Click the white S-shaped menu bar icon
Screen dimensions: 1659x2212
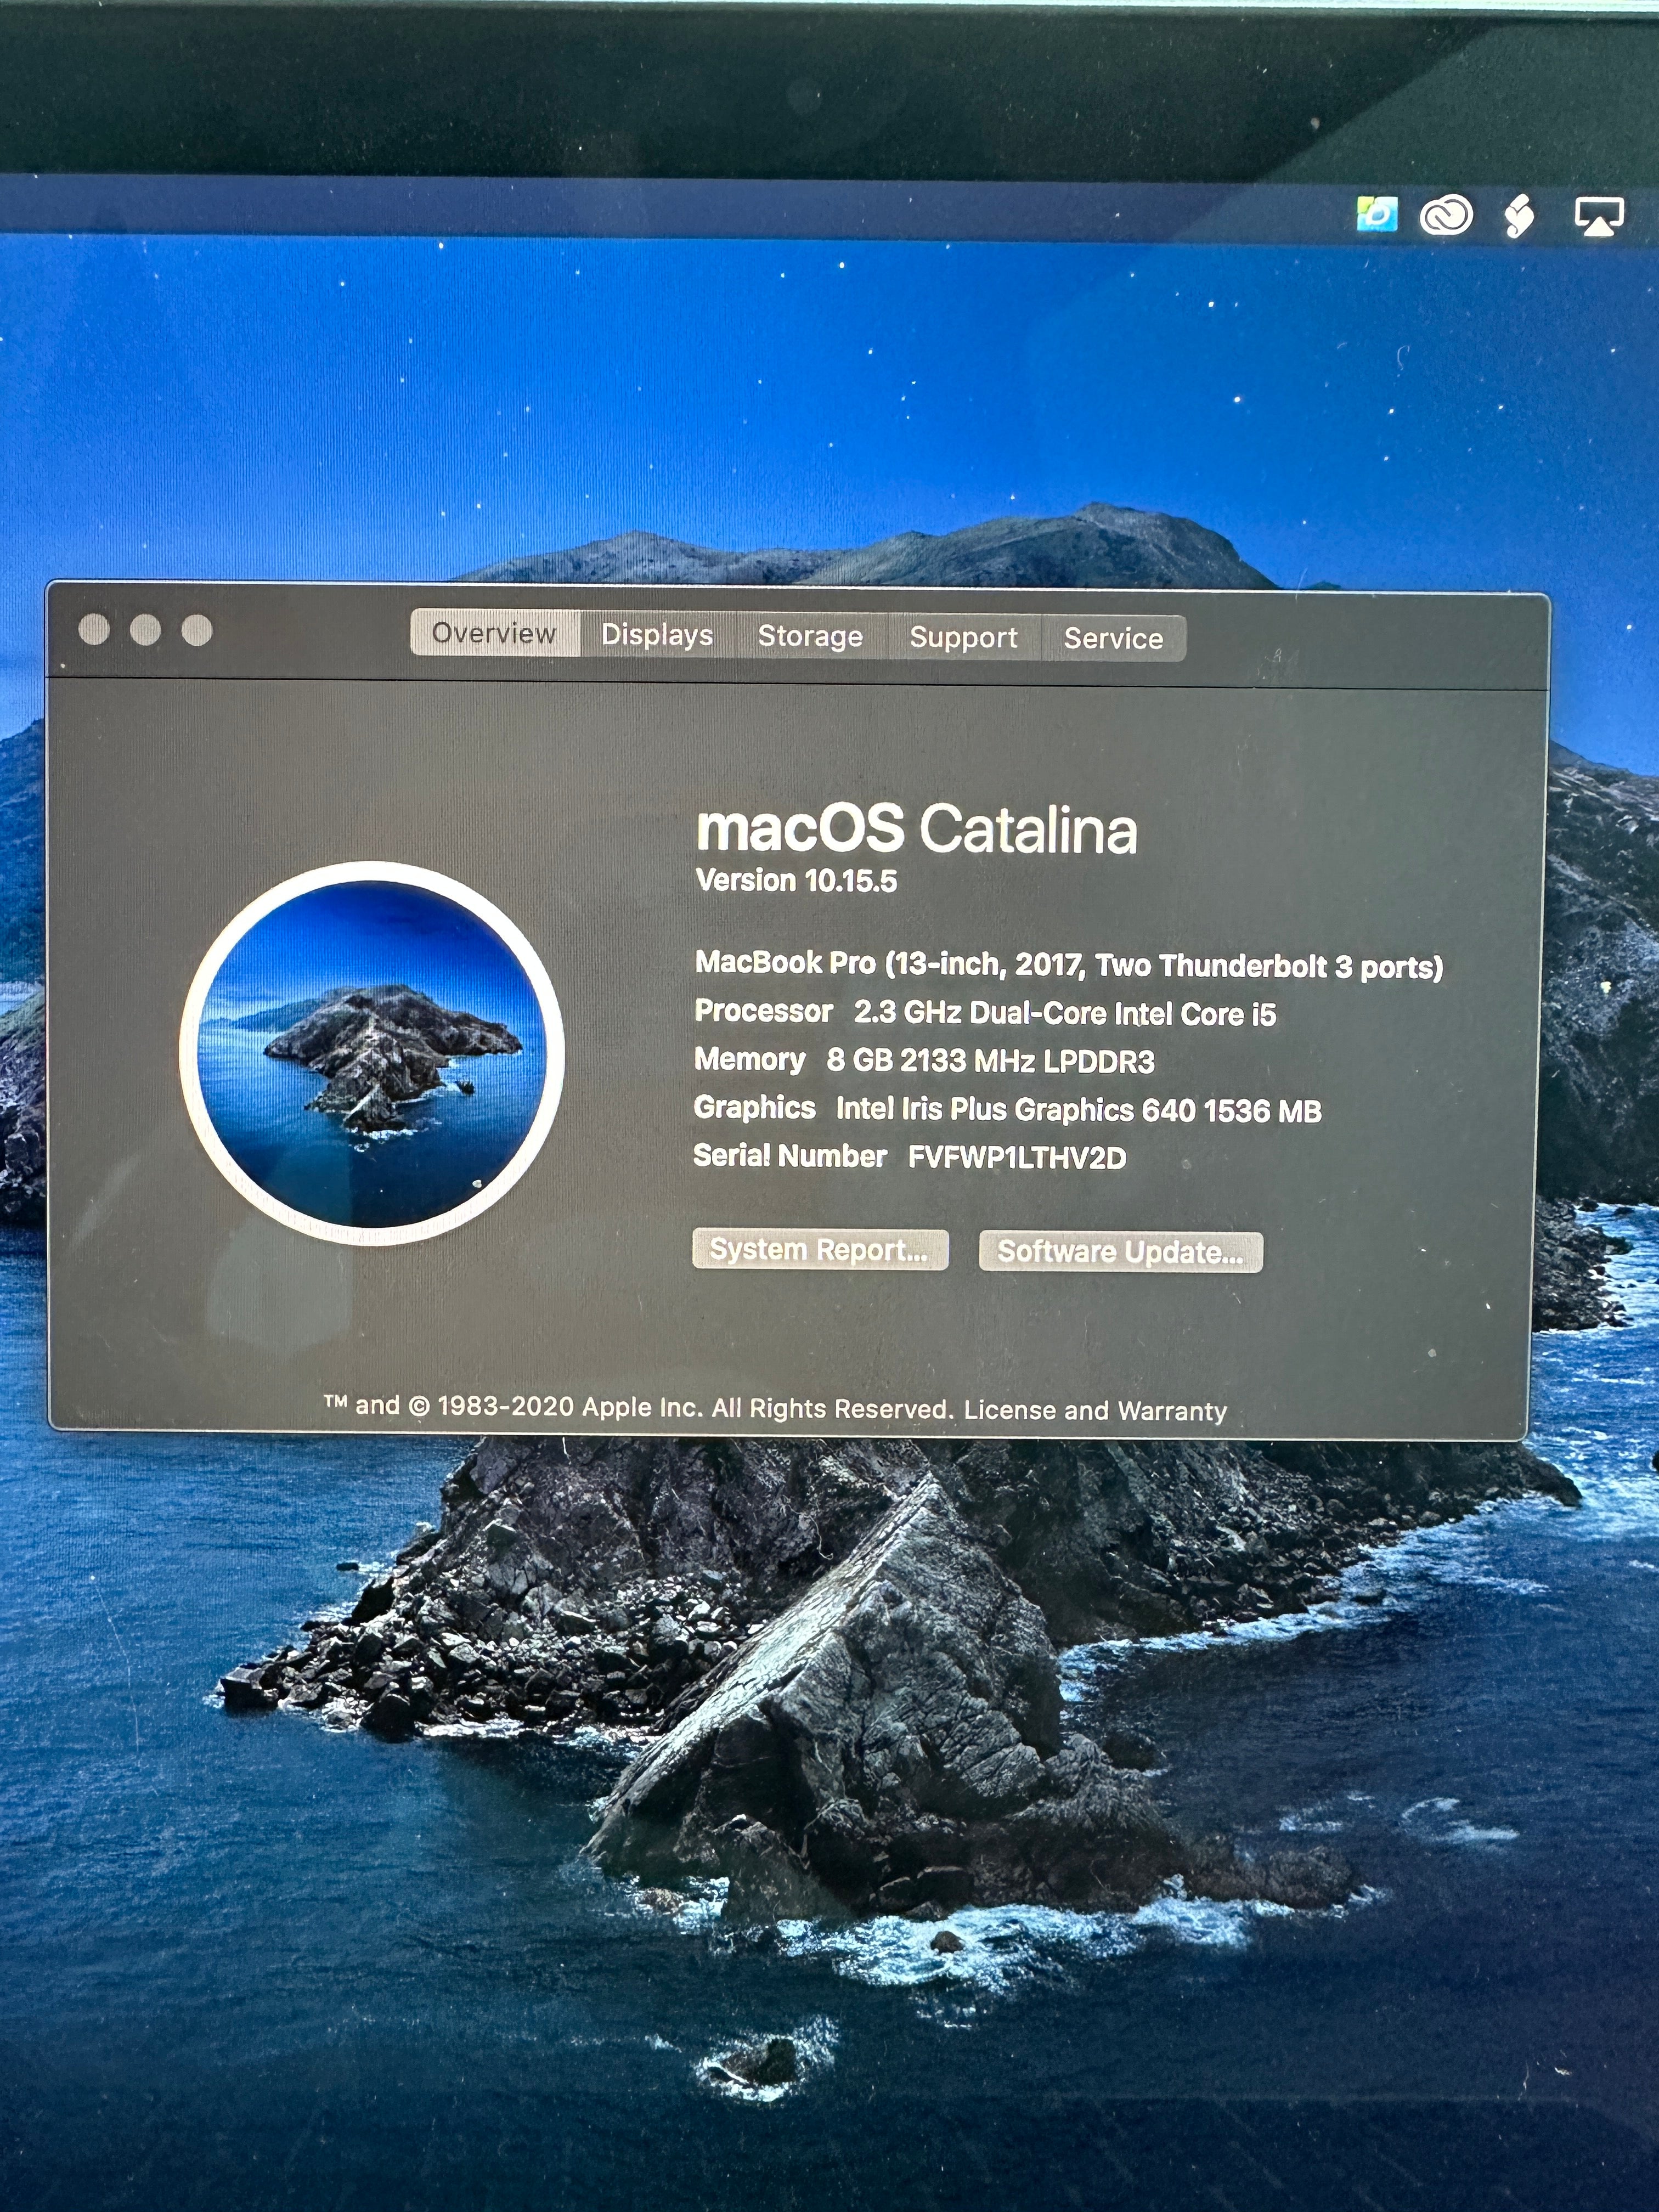[x=1519, y=215]
